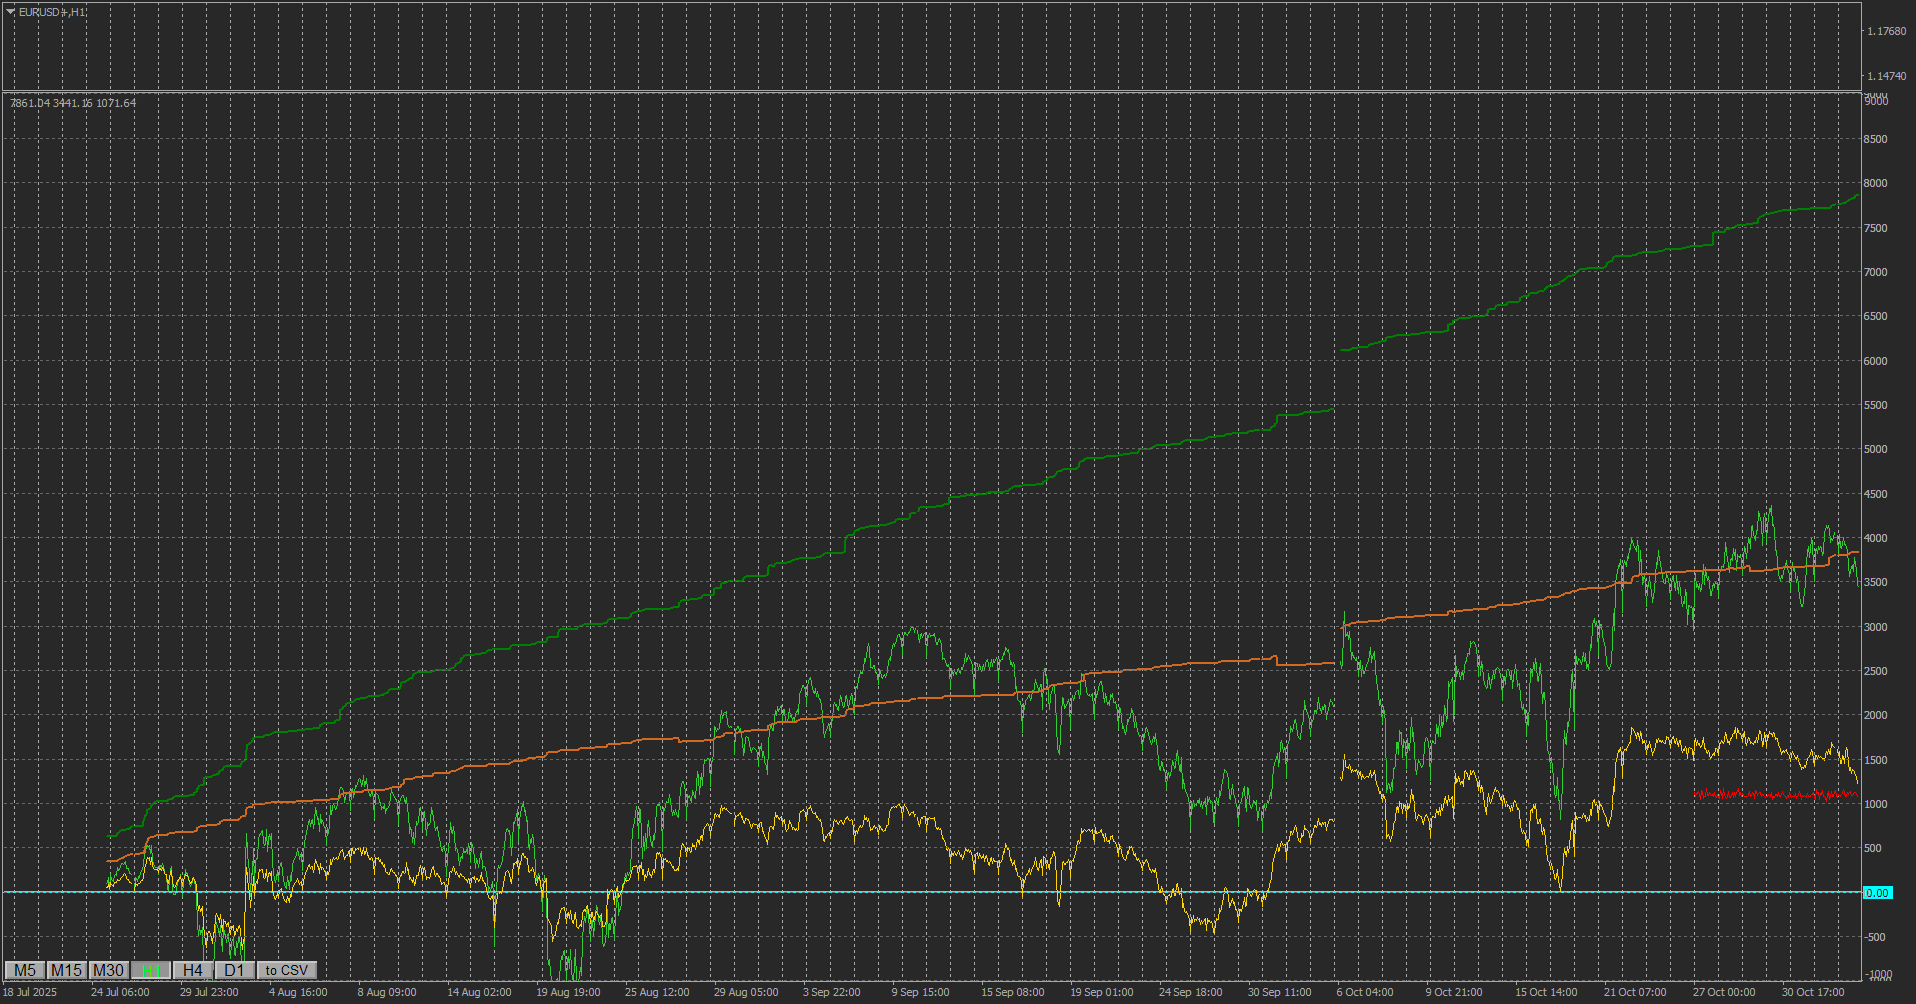Select the D1 daily timeframe button
The height and width of the screenshot is (1004, 1916).
pyautogui.click(x=234, y=970)
